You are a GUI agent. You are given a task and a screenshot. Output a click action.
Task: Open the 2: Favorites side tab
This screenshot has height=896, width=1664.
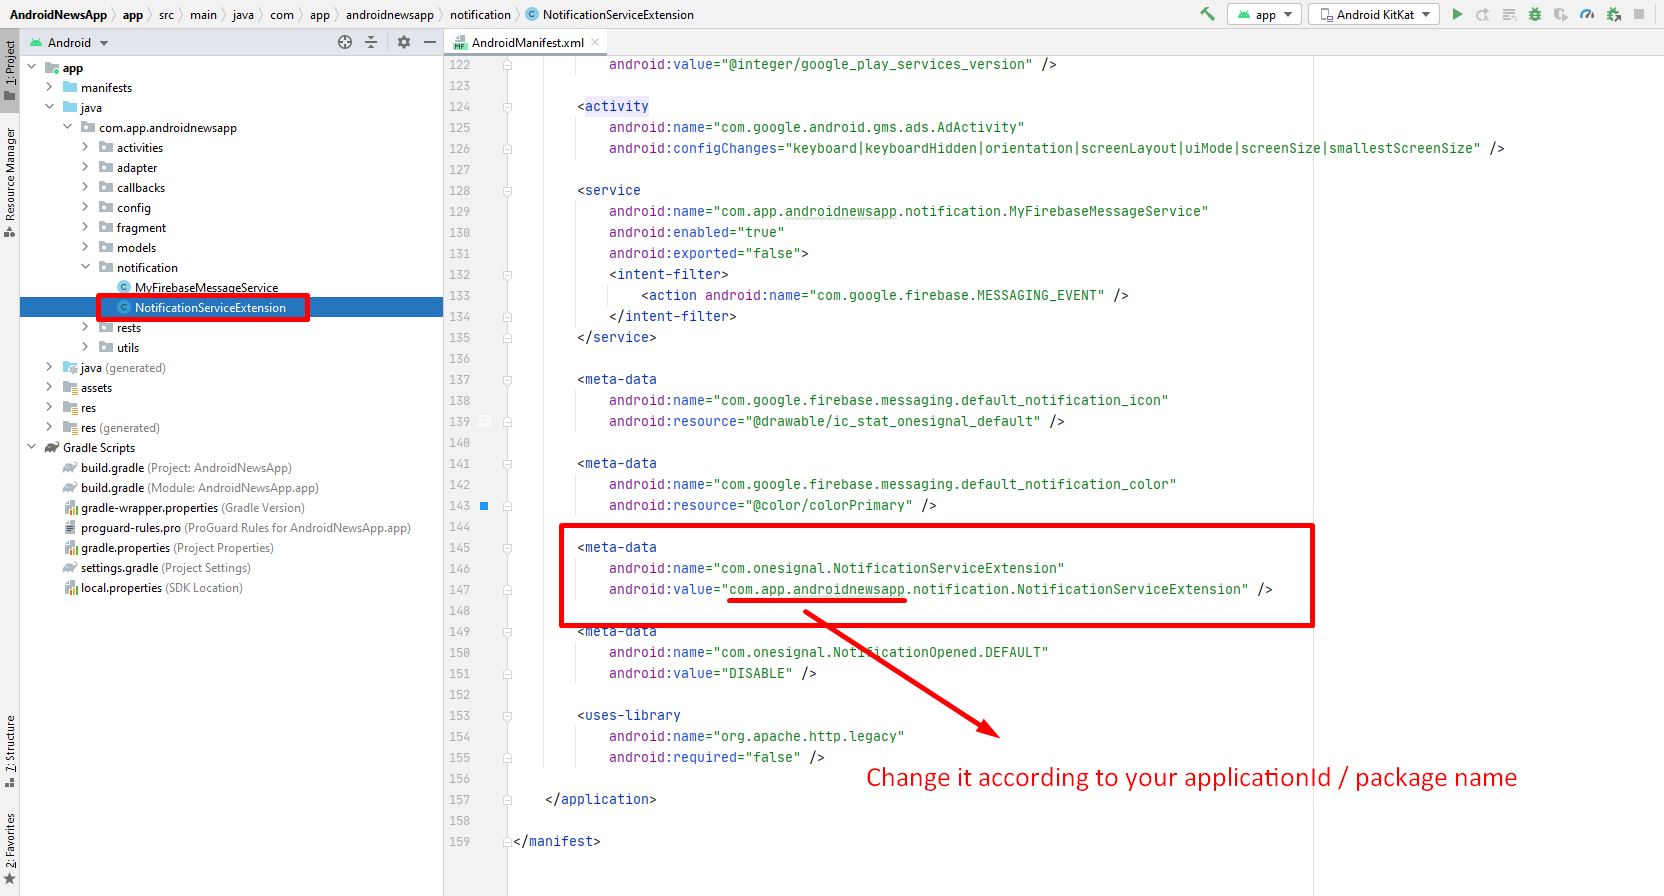point(10,848)
